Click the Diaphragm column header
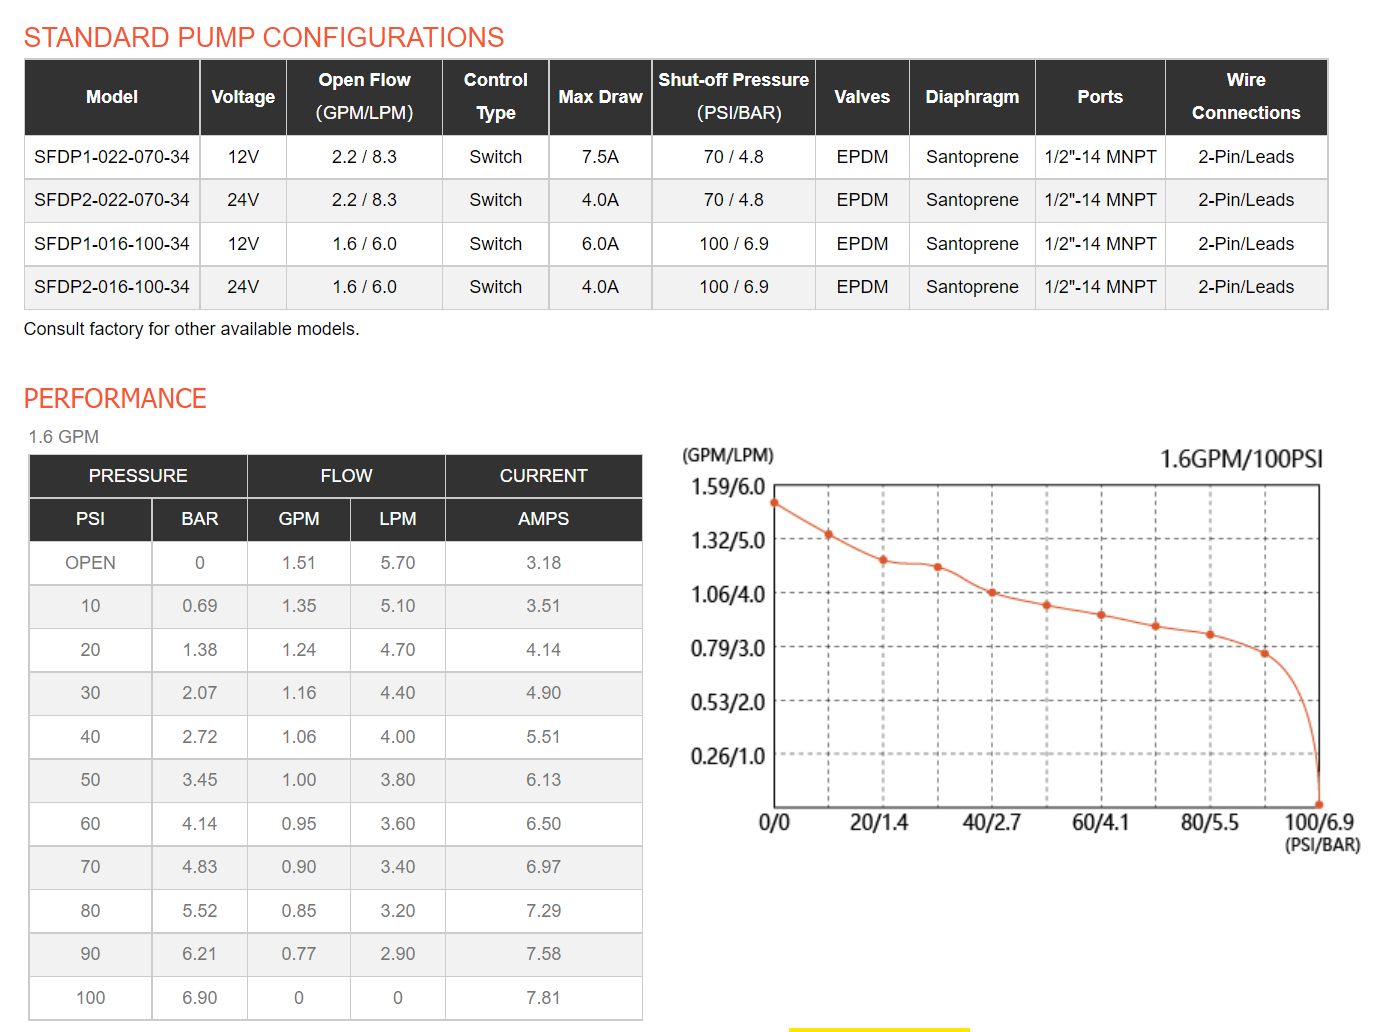1375x1032 pixels. [x=972, y=97]
